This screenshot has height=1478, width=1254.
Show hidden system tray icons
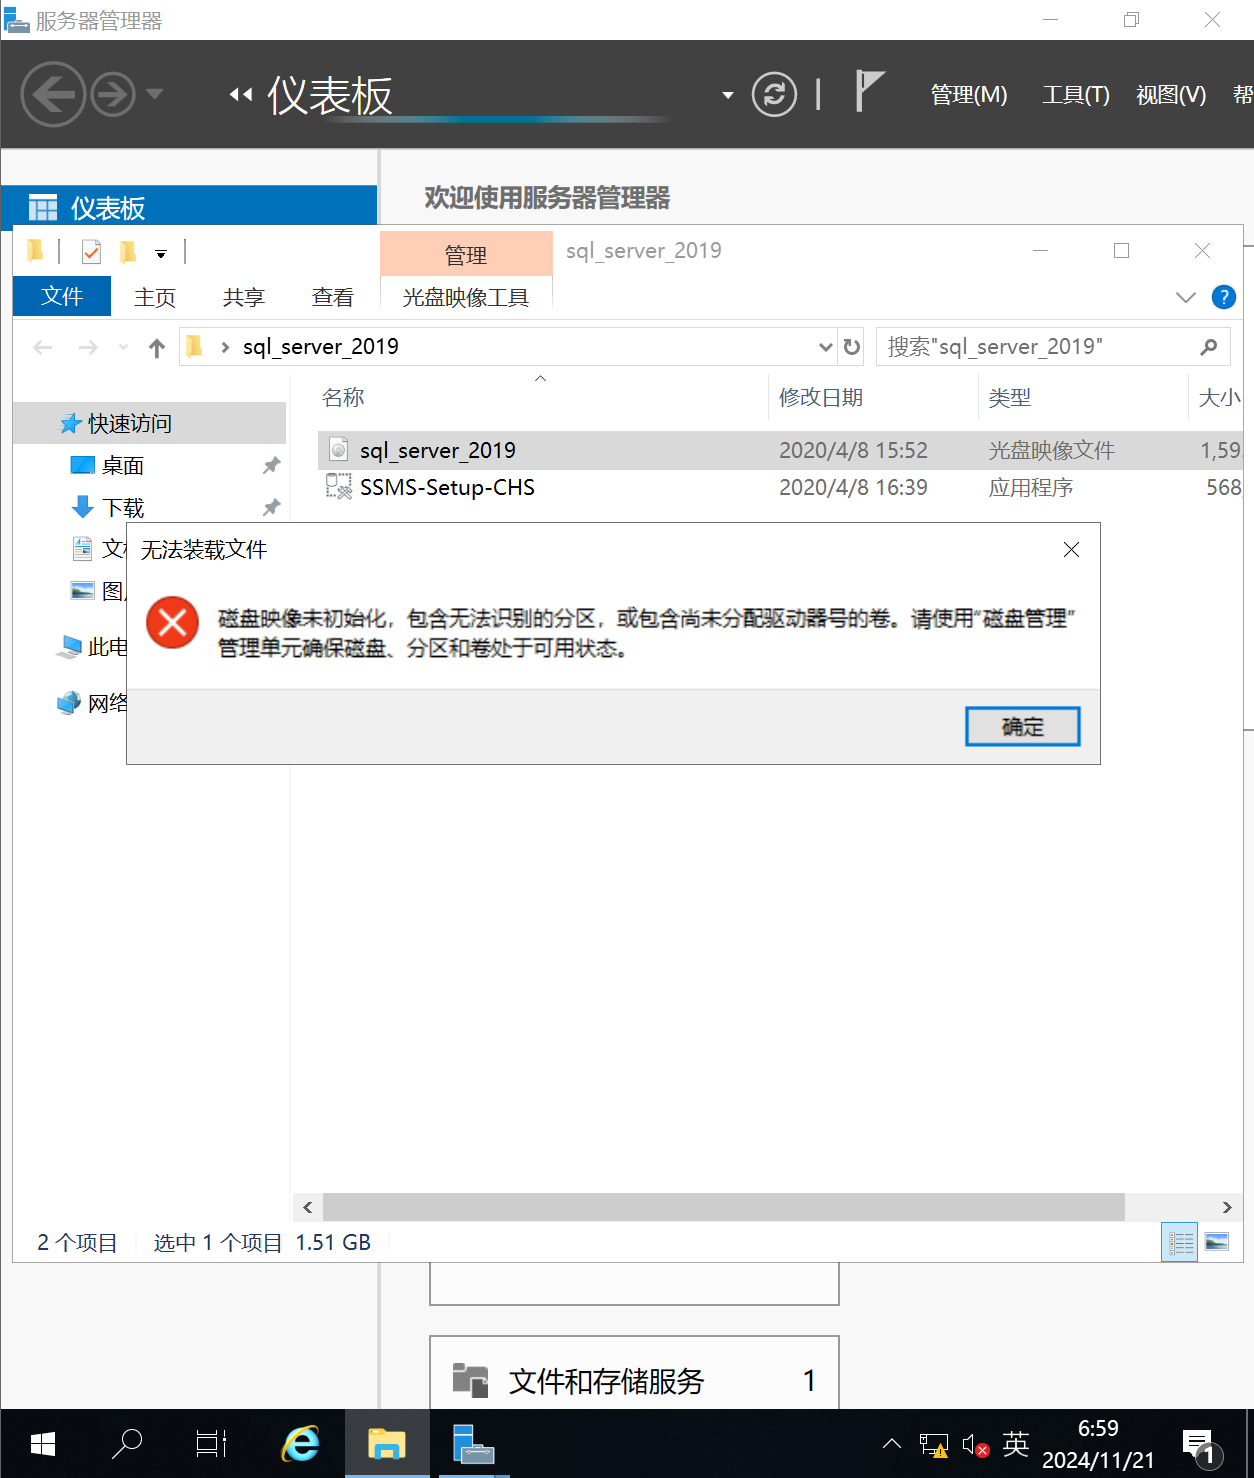pyautogui.click(x=892, y=1444)
